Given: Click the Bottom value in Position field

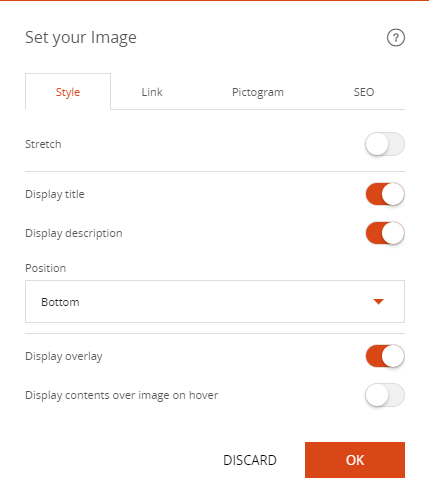Looking at the screenshot, I should pos(60,302).
